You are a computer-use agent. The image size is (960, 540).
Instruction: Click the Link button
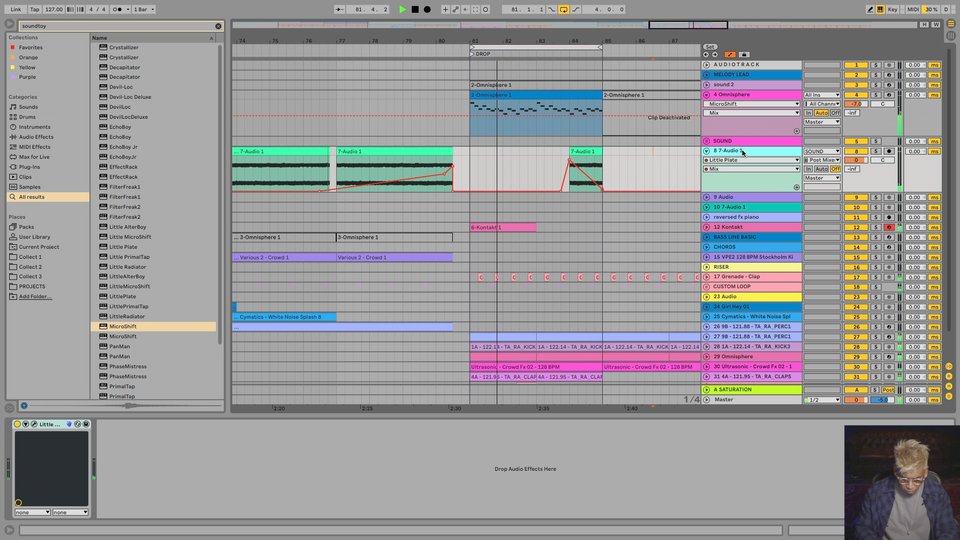click(16, 9)
